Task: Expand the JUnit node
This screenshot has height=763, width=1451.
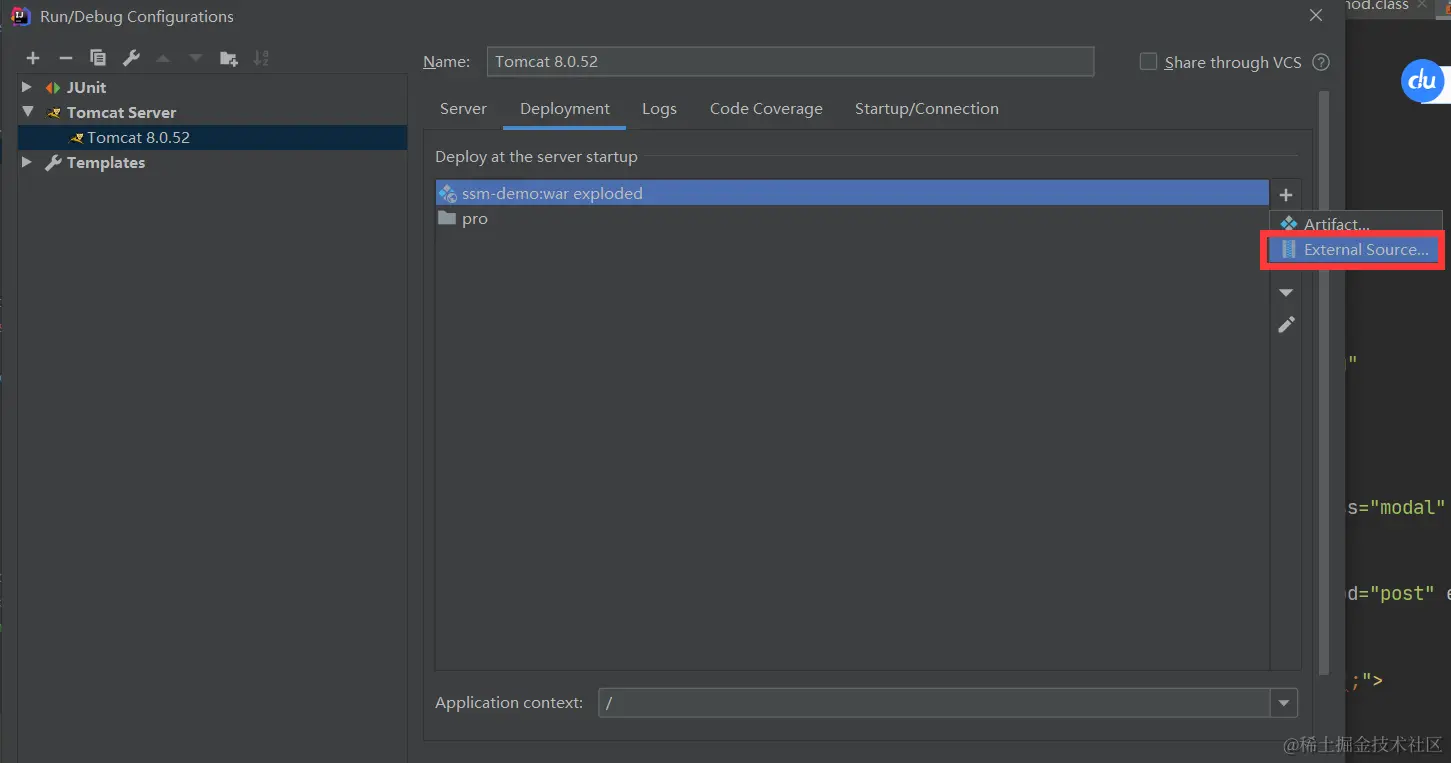Action: pos(27,88)
